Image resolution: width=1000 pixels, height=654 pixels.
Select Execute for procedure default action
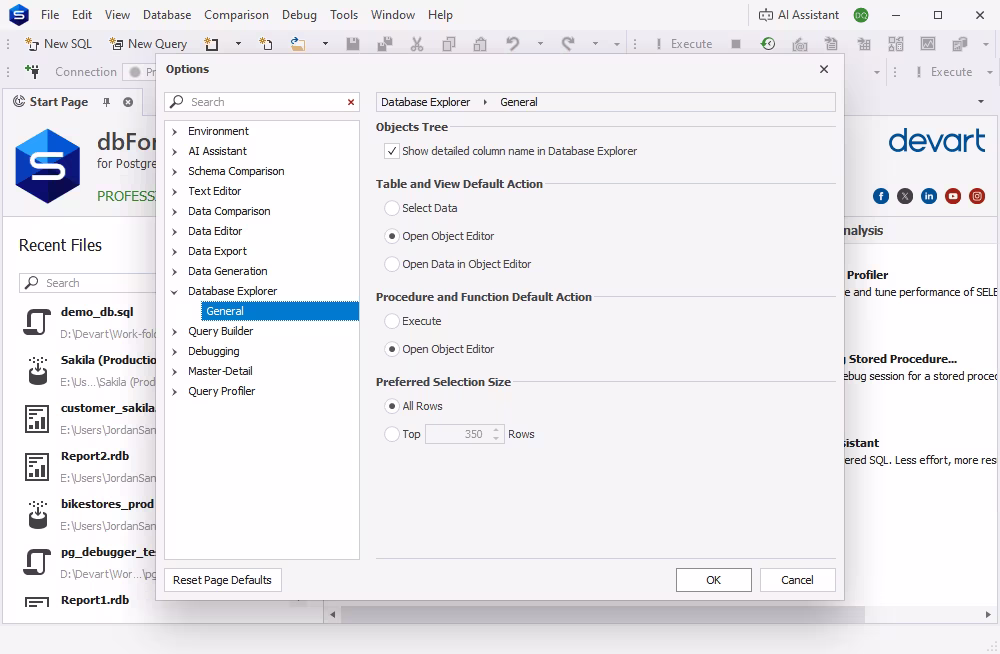coord(392,321)
